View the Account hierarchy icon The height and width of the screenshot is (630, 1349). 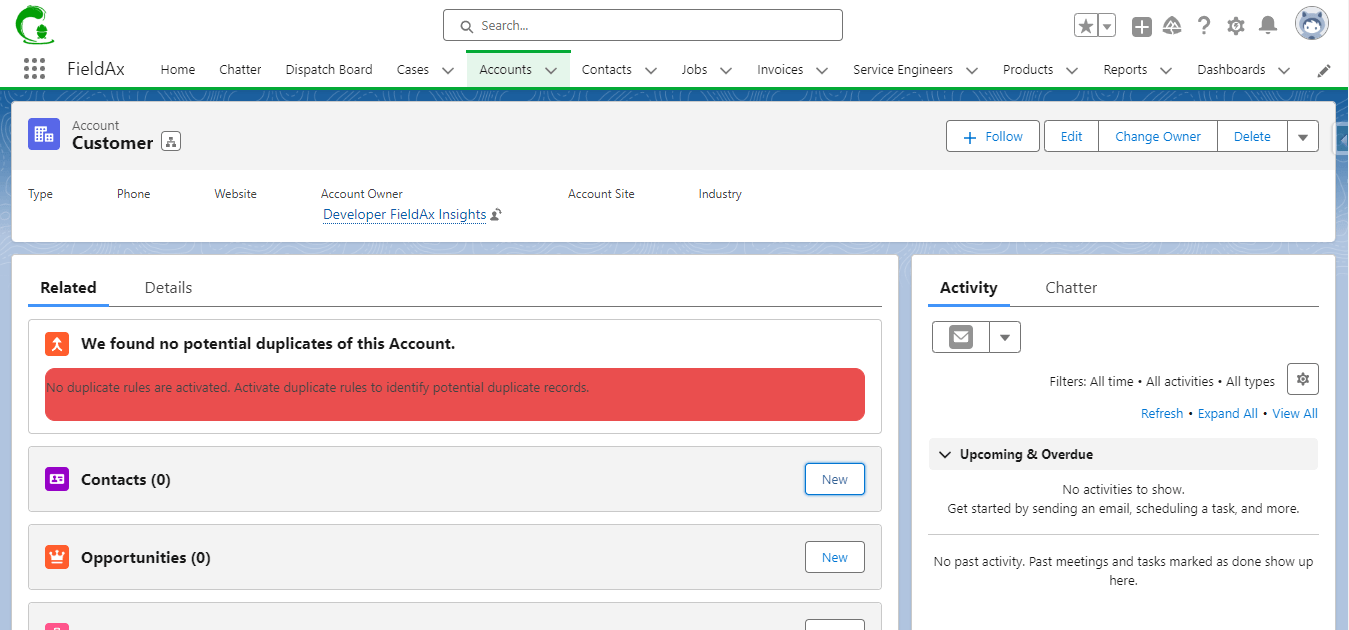coord(171,142)
